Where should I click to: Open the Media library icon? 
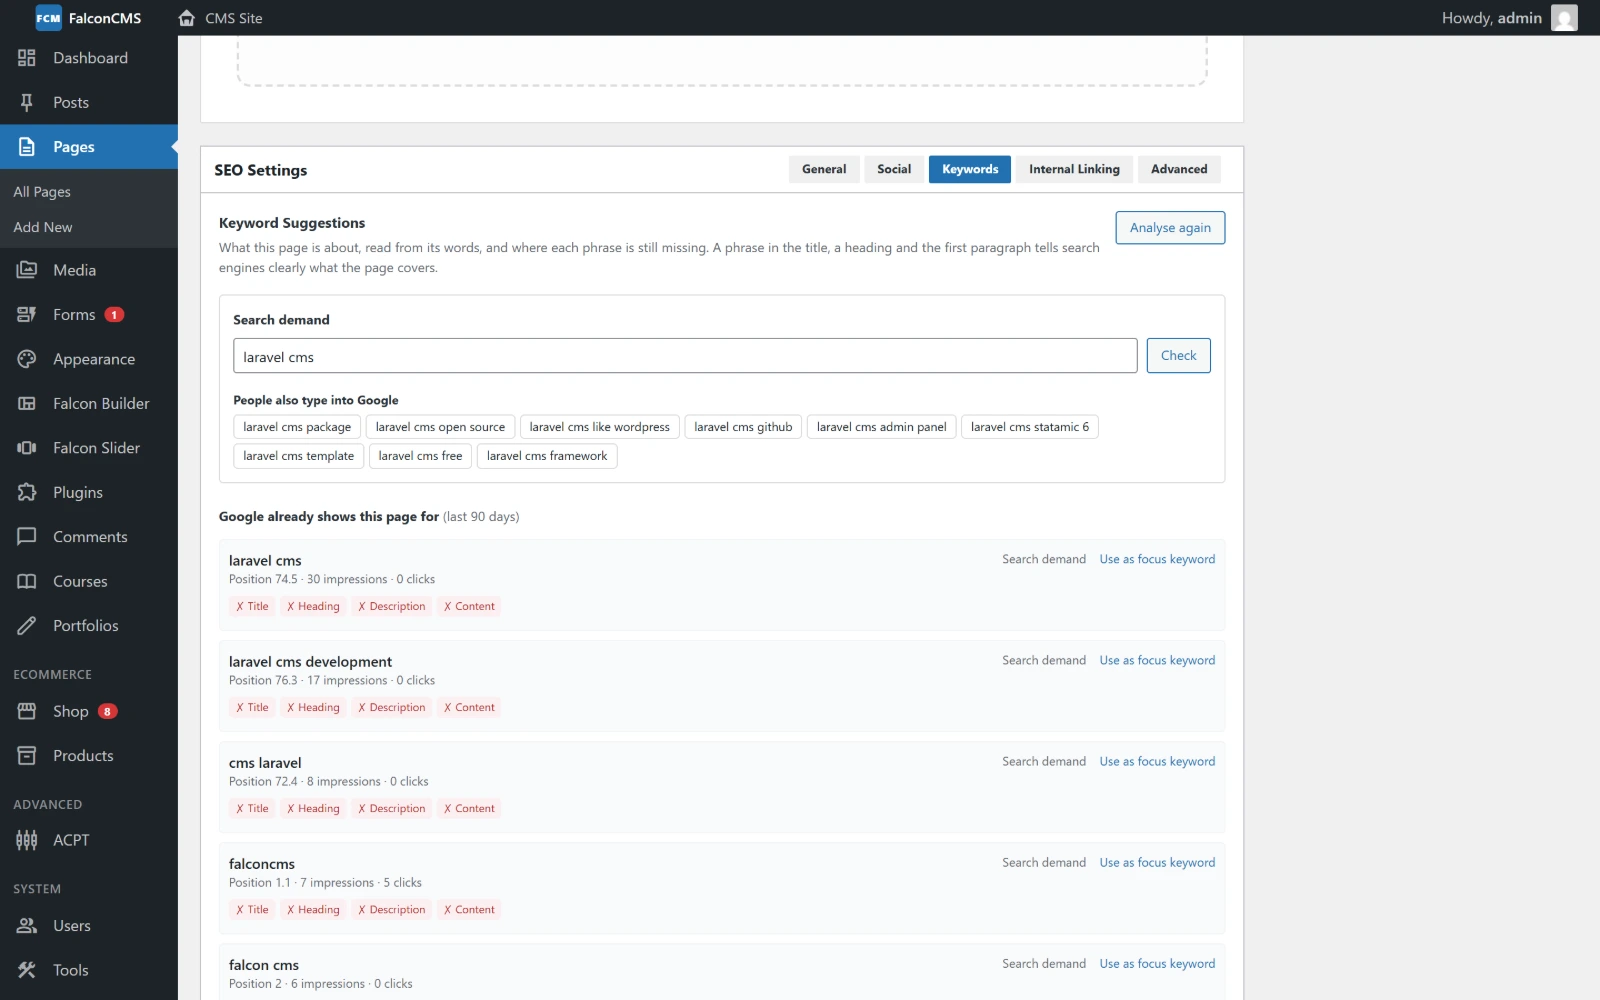coord(27,270)
